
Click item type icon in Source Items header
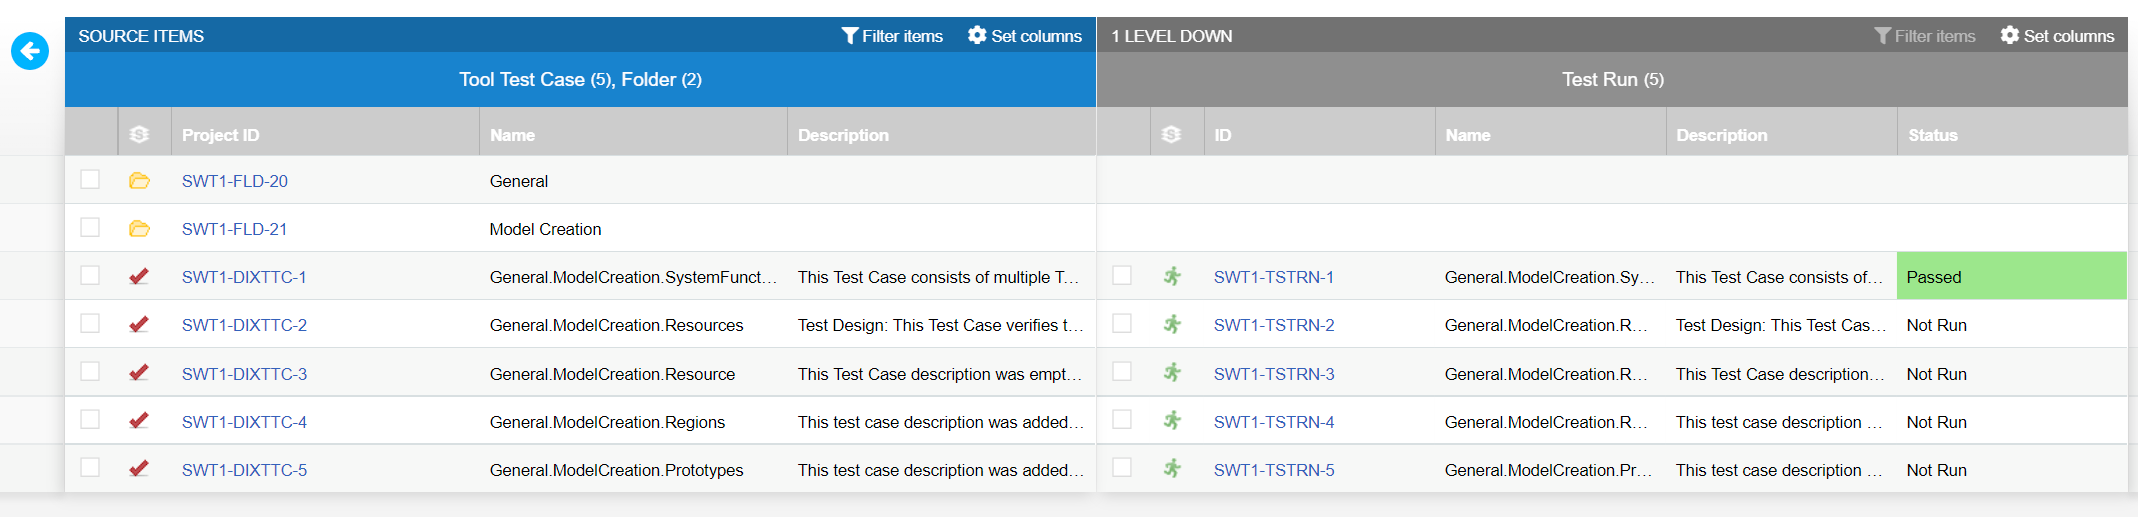[139, 134]
